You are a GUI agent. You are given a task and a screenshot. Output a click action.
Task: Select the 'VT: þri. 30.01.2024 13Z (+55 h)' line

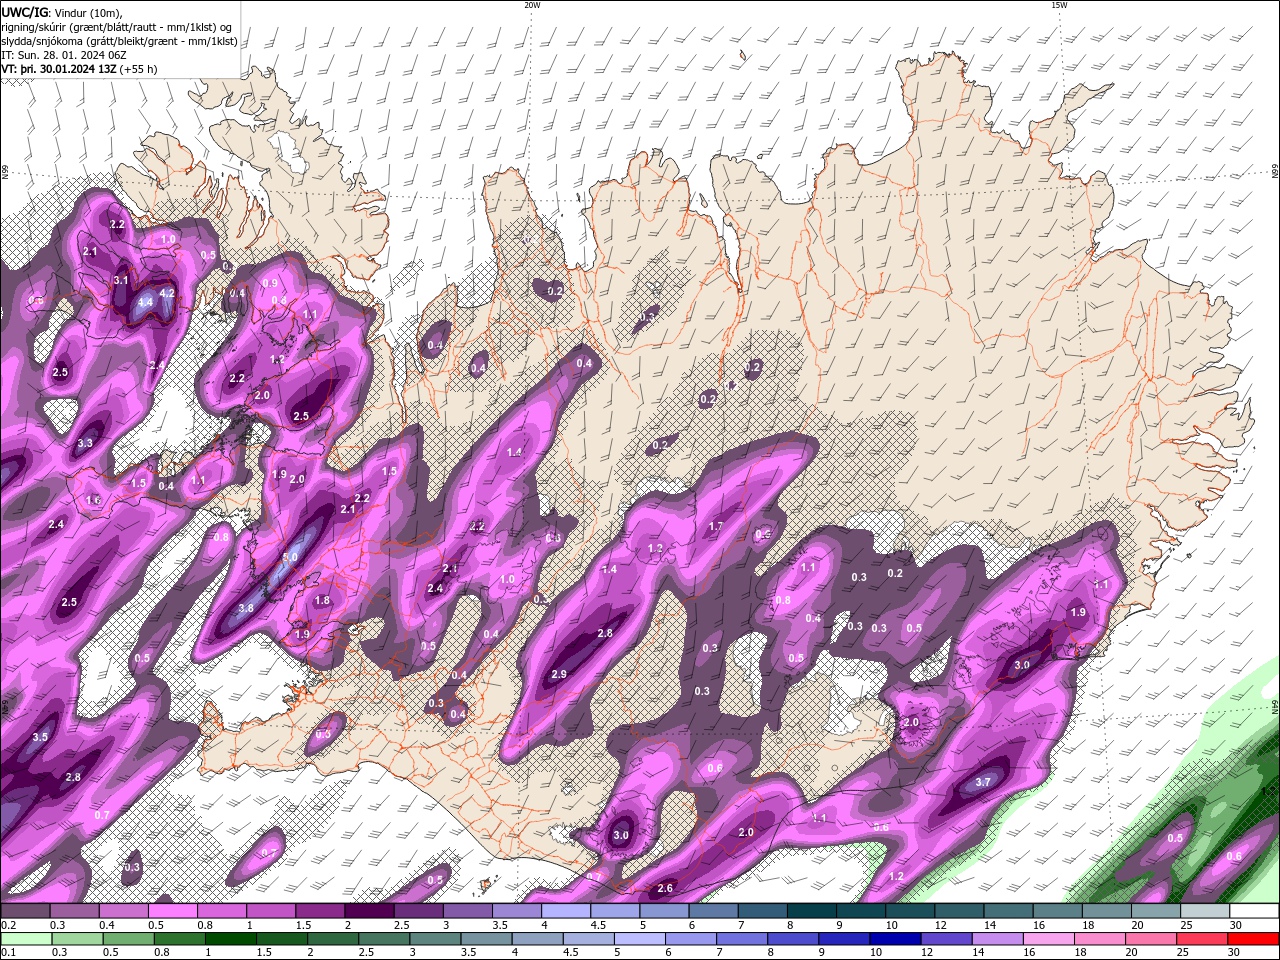point(80,69)
